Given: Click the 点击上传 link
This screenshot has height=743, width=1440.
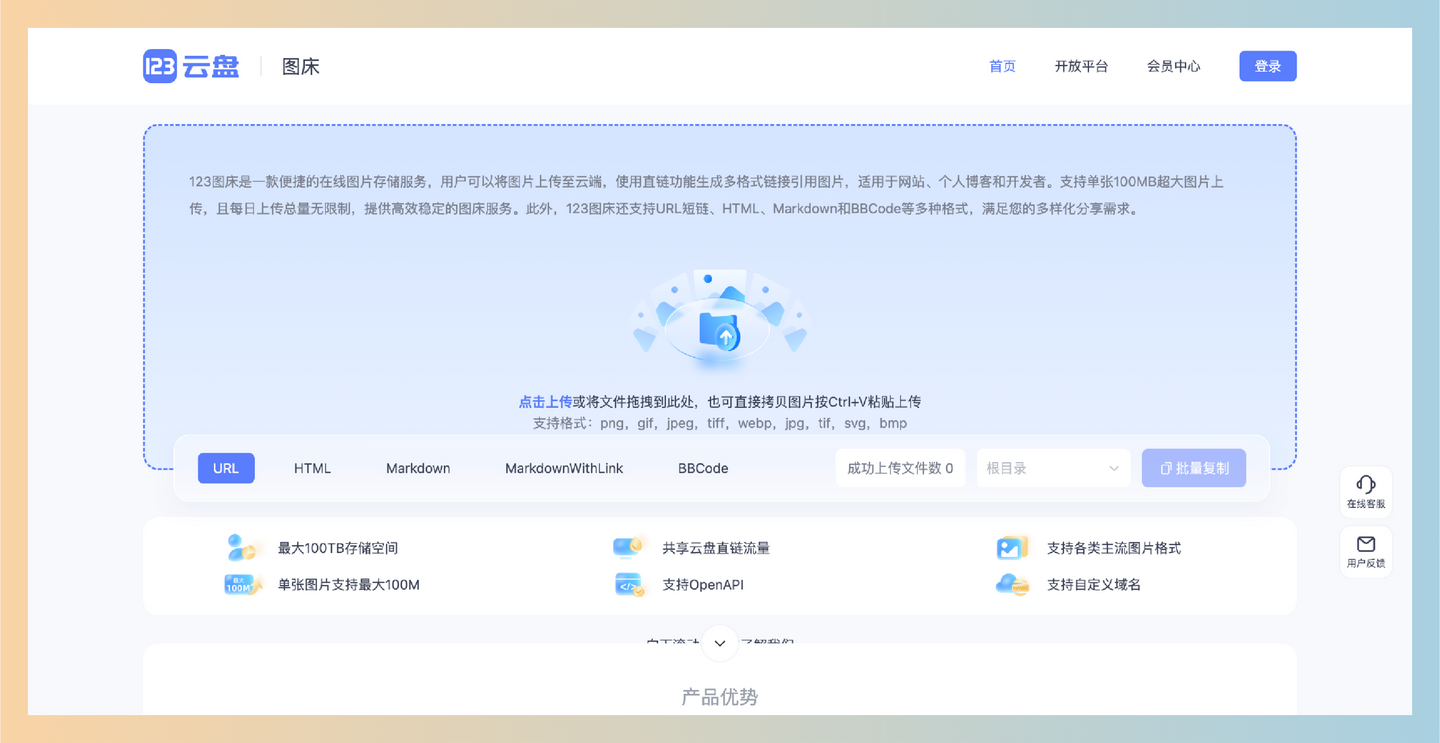Looking at the screenshot, I should [x=546, y=401].
